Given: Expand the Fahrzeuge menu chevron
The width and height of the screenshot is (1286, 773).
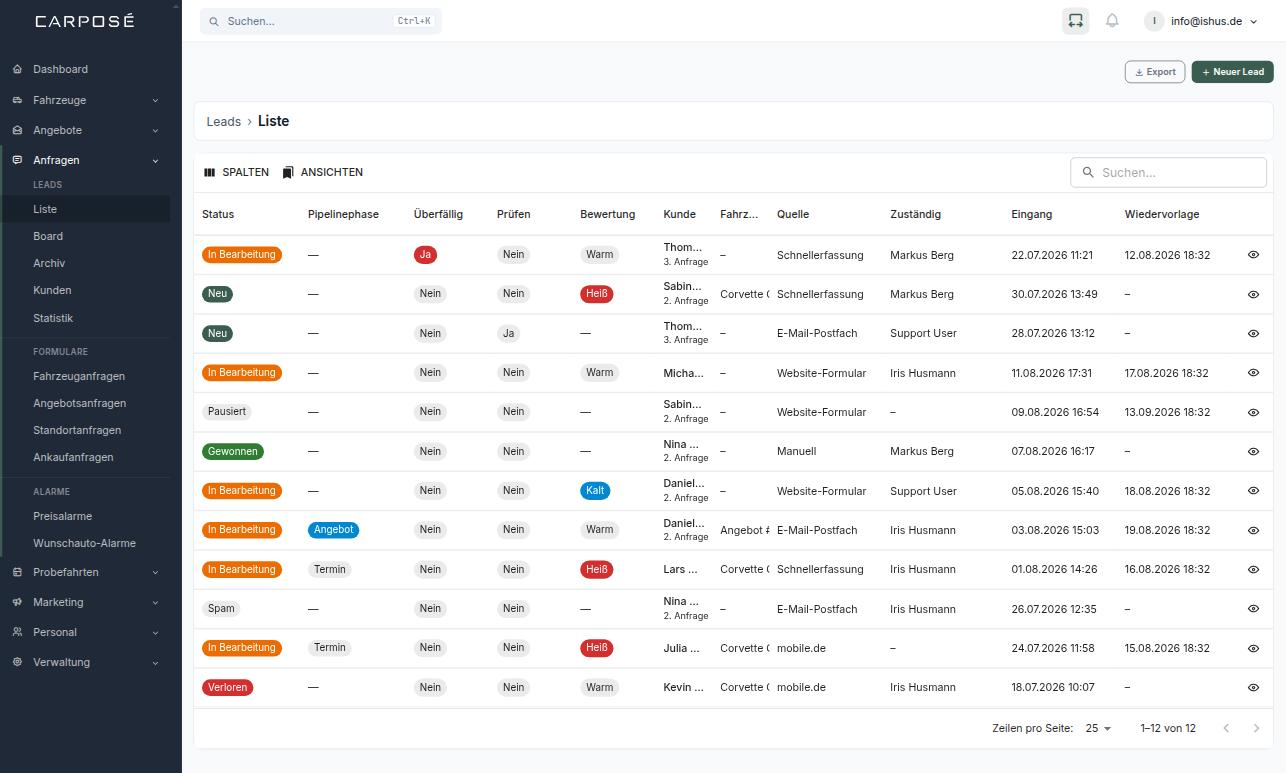Looking at the screenshot, I should point(155,100).
